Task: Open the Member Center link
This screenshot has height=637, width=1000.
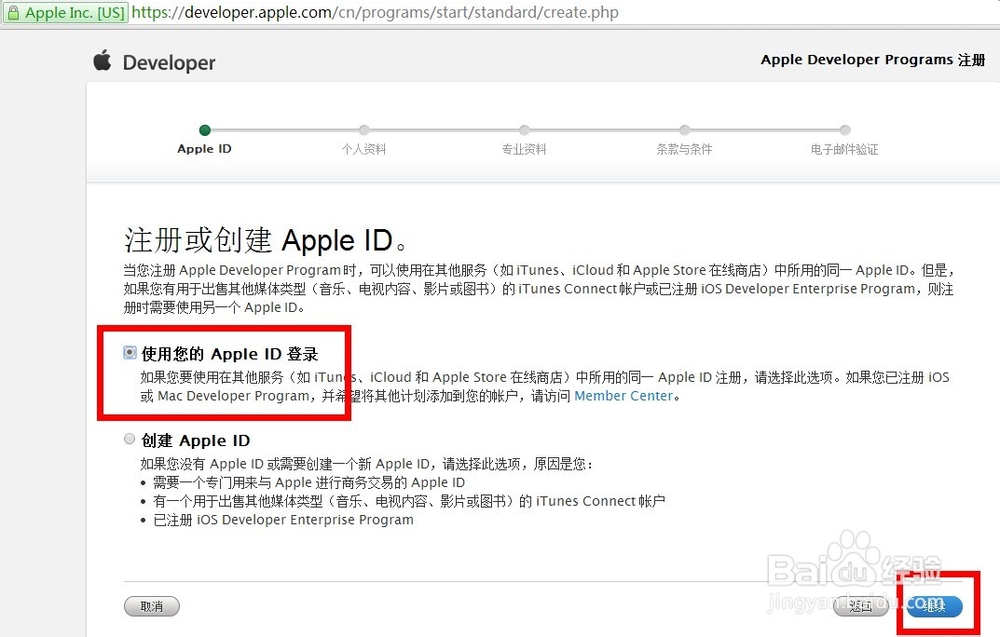Action: pyautogui.click(x=623, y=395)
